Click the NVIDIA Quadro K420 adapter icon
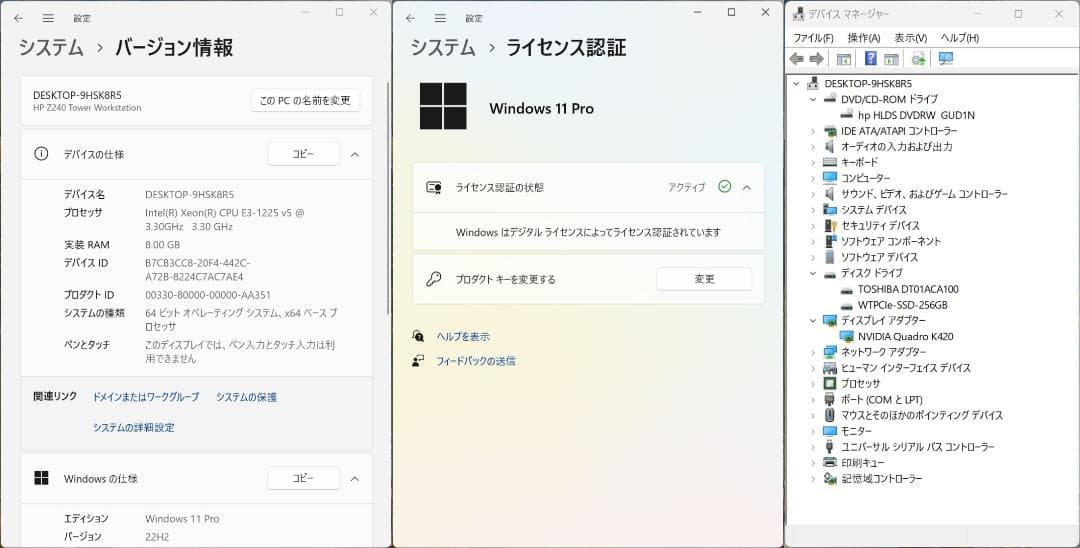 point(847,337)
